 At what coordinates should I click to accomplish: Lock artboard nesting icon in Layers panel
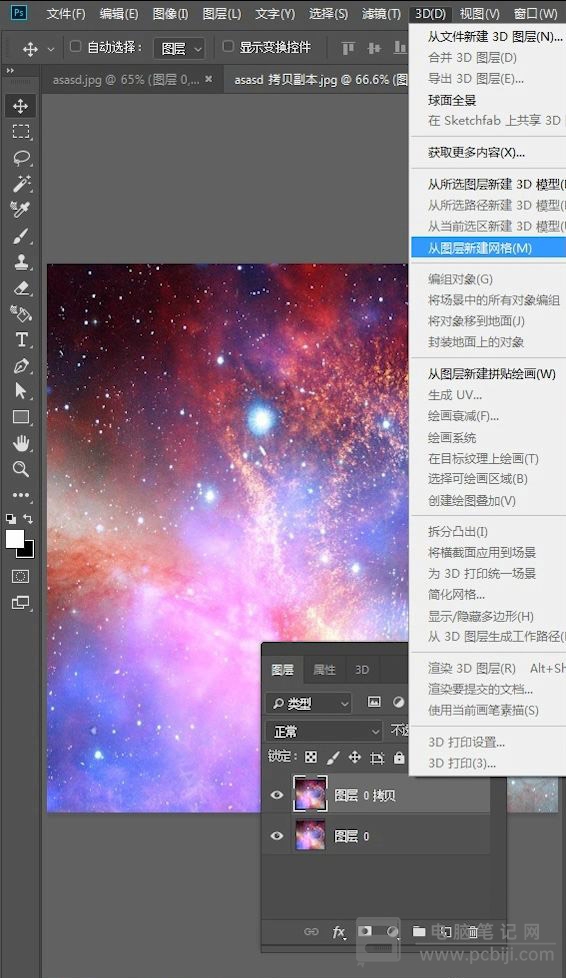coord(377,758)
